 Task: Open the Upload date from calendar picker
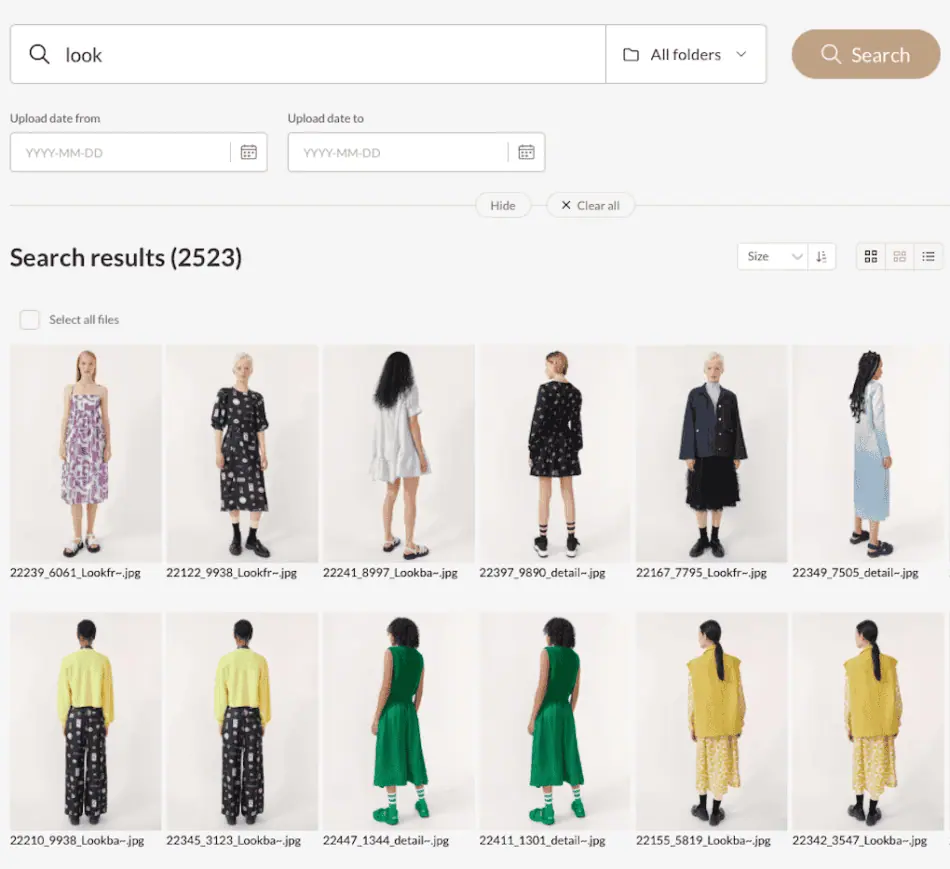(248, 152)
